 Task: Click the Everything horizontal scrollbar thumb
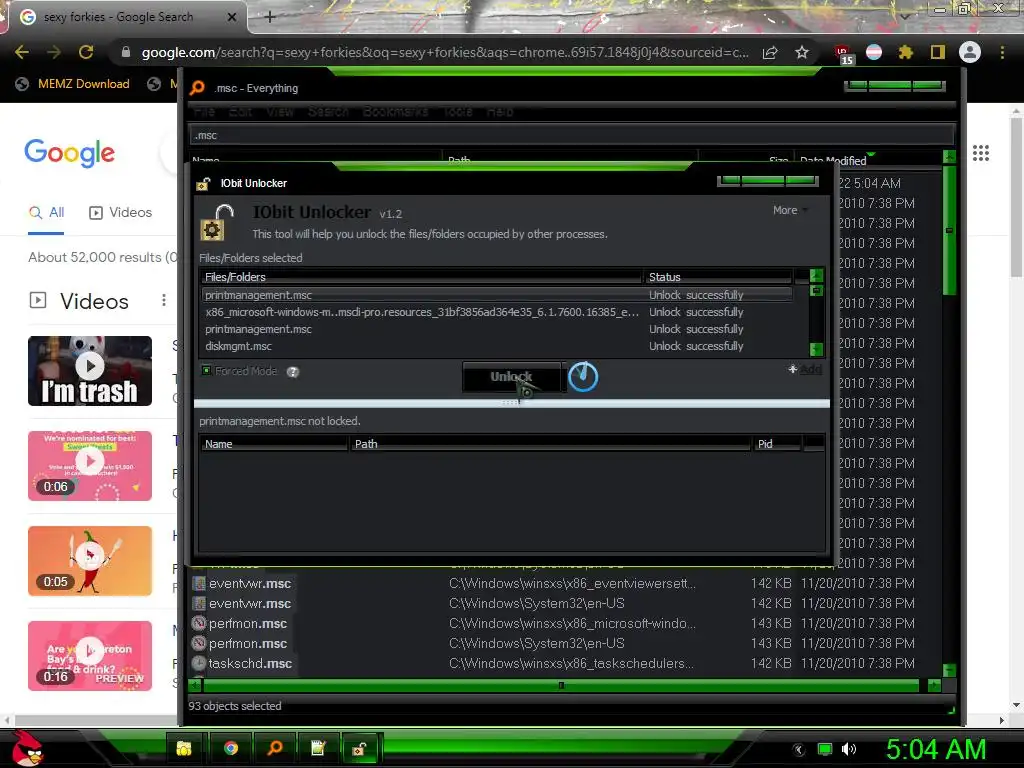[x=562, y=685]
